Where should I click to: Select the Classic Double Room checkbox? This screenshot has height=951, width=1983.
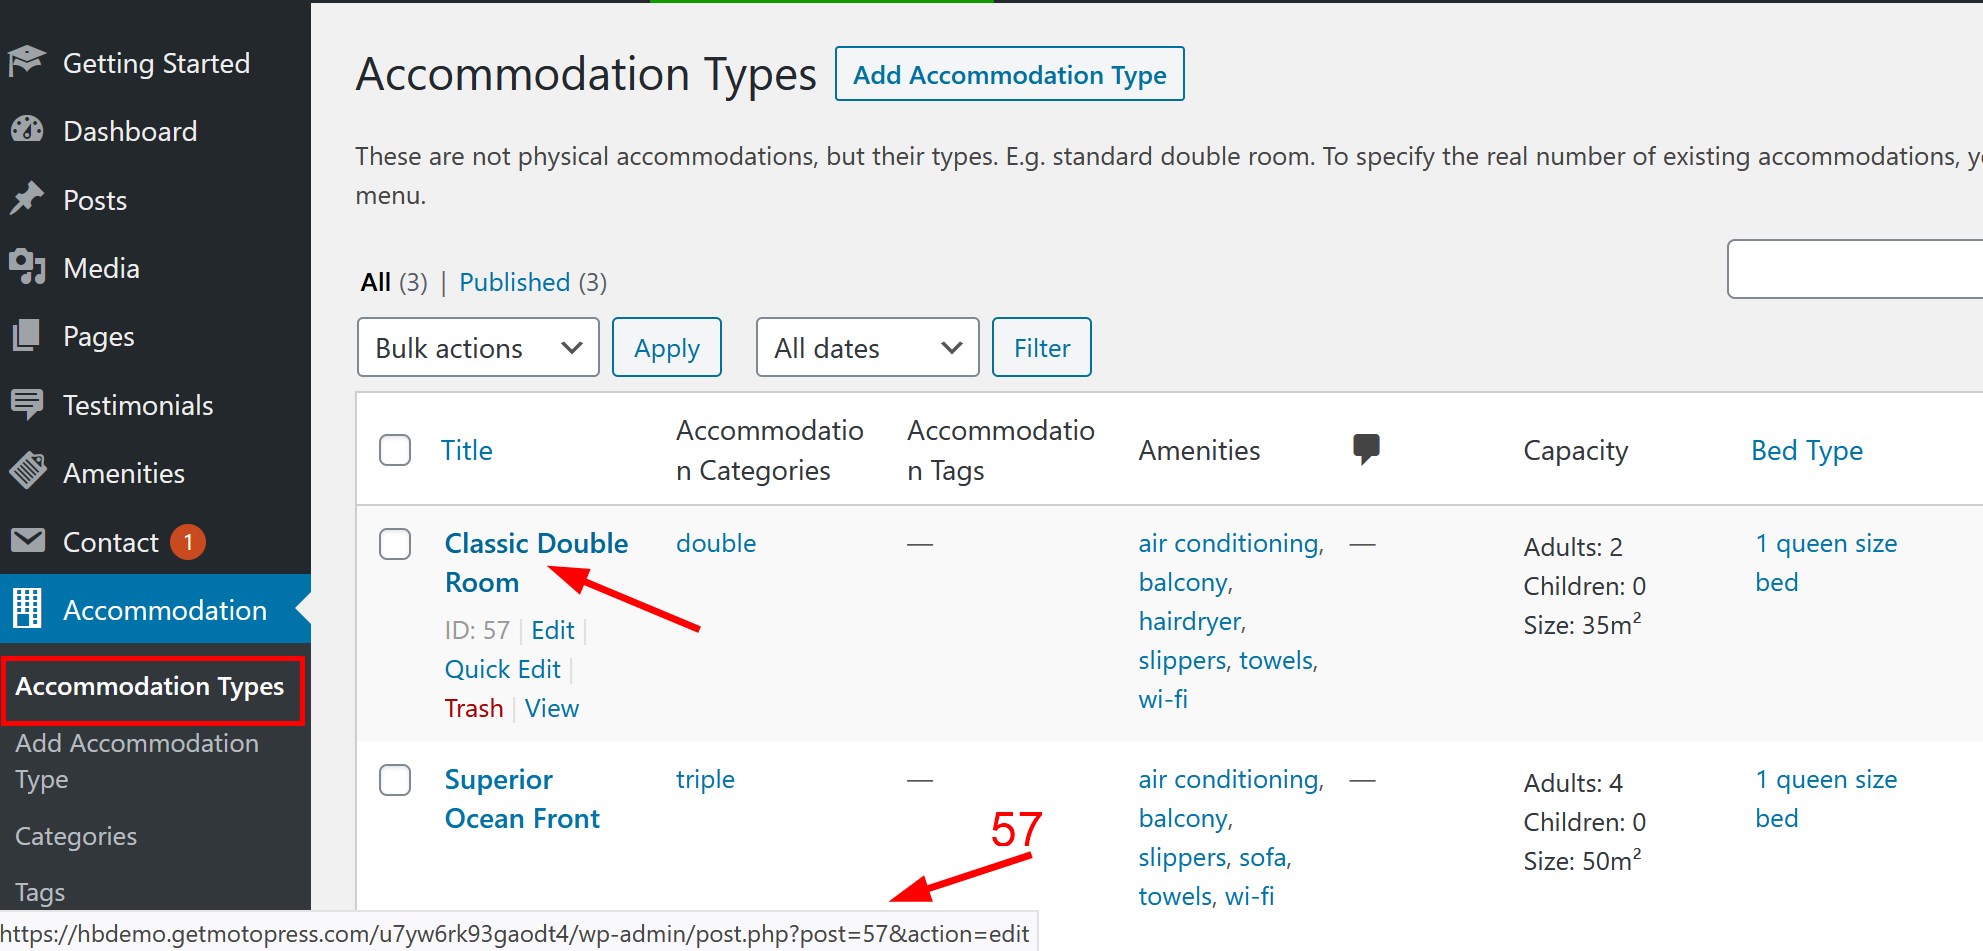pos(395,544)
